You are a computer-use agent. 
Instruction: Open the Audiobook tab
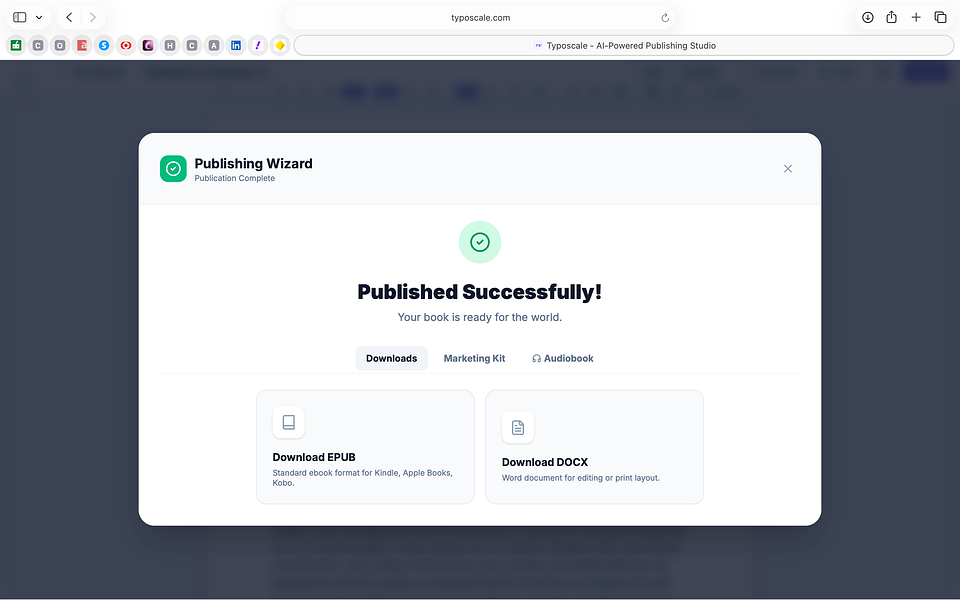pyautogui.click(x=563, y=358)
